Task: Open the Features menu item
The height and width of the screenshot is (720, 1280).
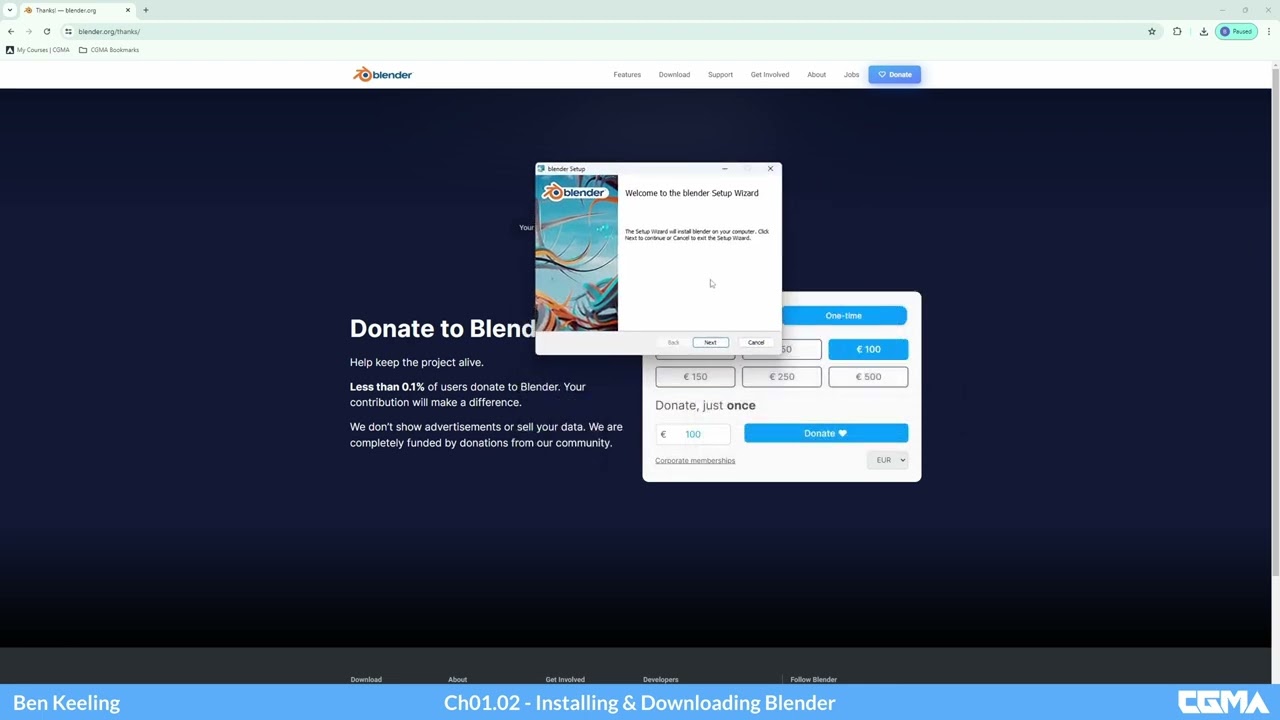Action: point(627,75)
